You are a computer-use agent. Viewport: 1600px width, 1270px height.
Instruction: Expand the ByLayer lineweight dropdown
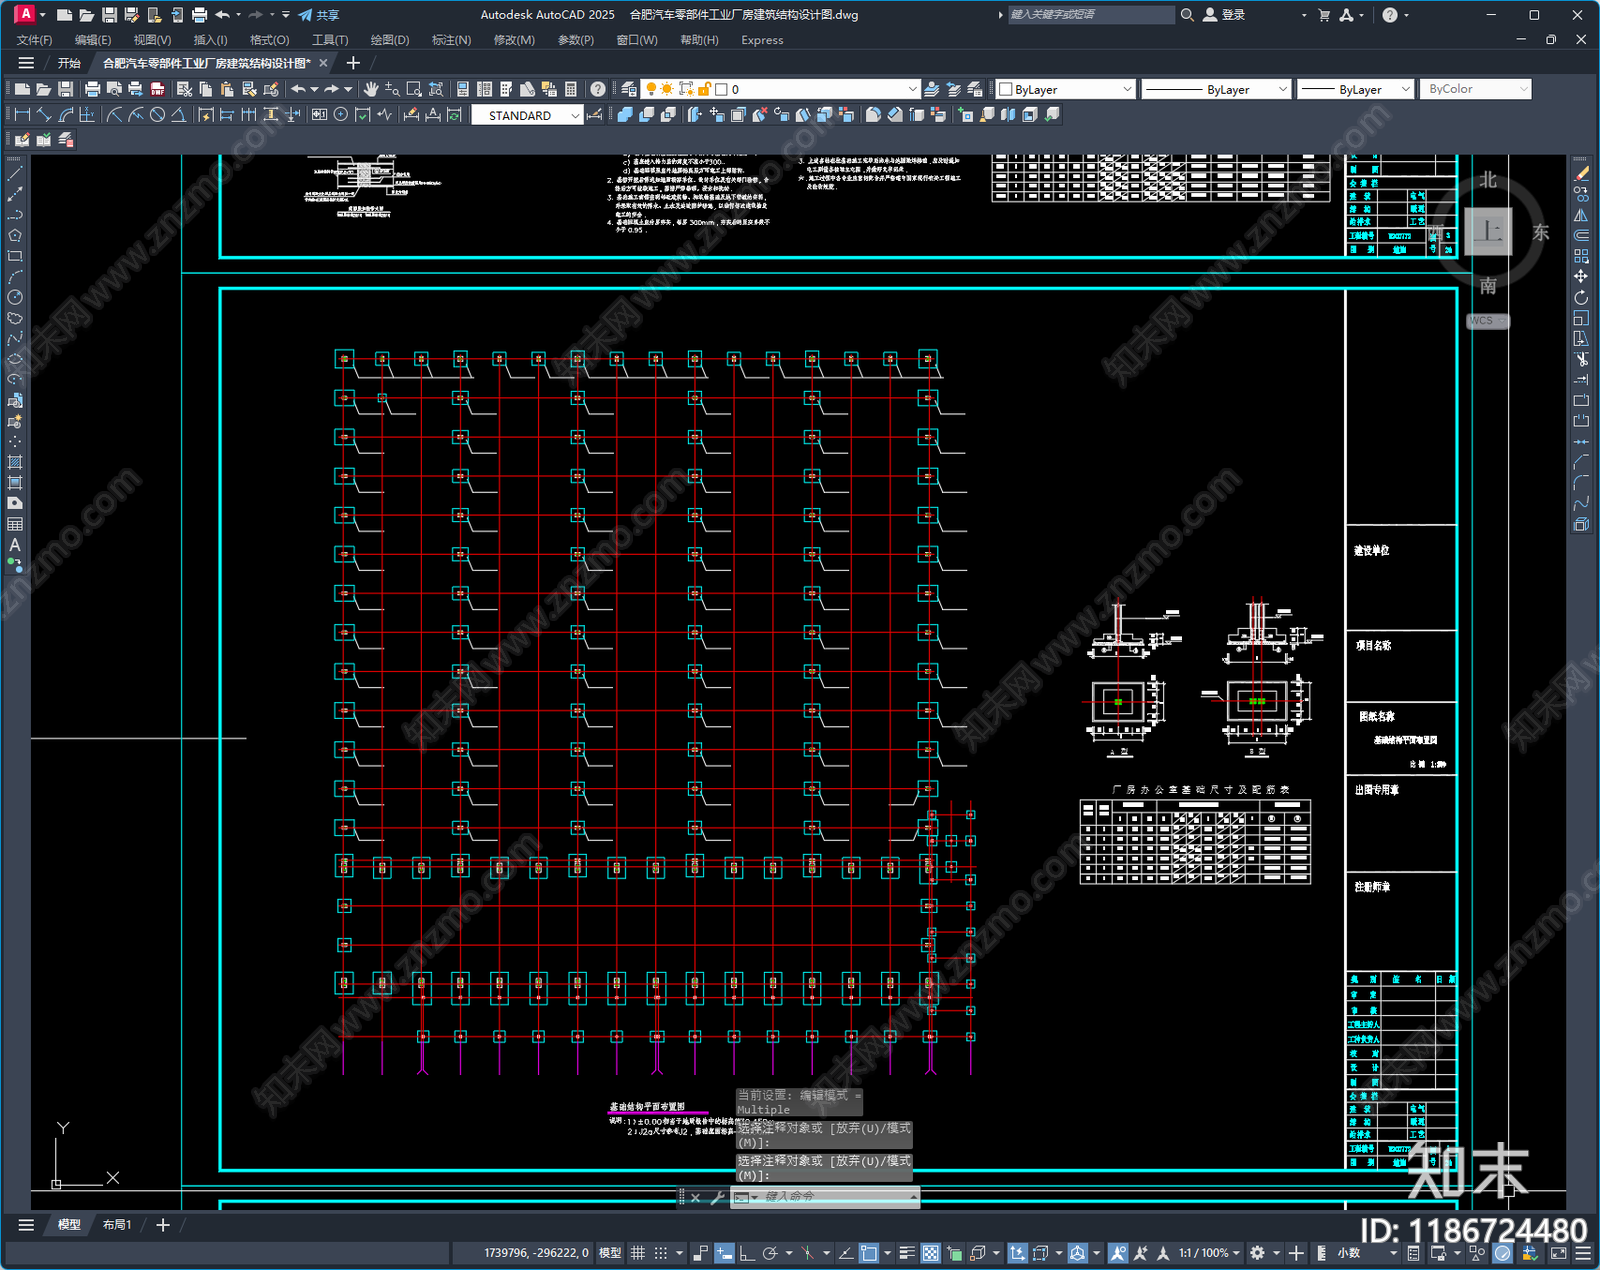1355,89
